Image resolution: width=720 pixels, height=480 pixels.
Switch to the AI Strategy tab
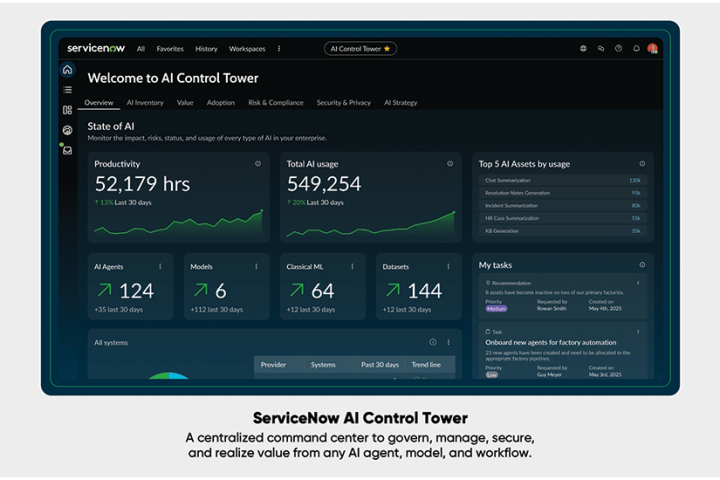pyautogui.click(x=401, y=102)
